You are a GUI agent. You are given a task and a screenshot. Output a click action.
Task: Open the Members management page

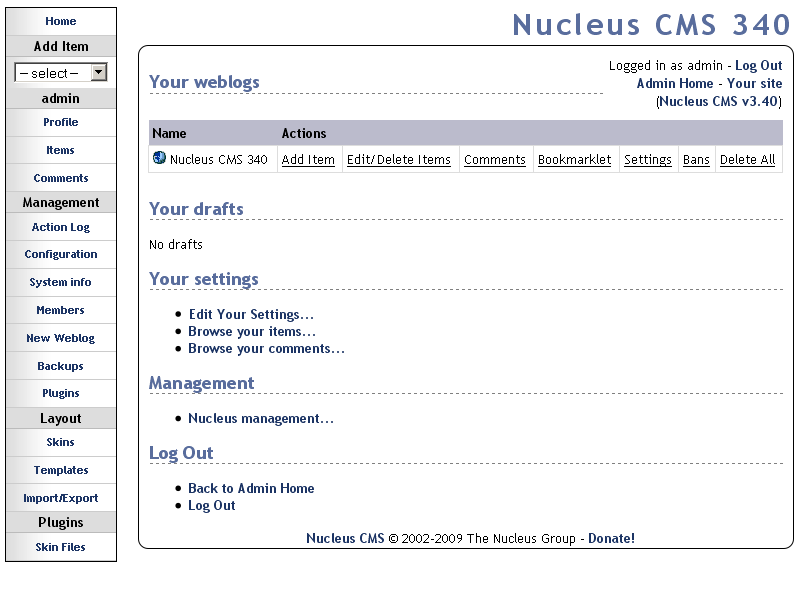click(x=60, y=310)
